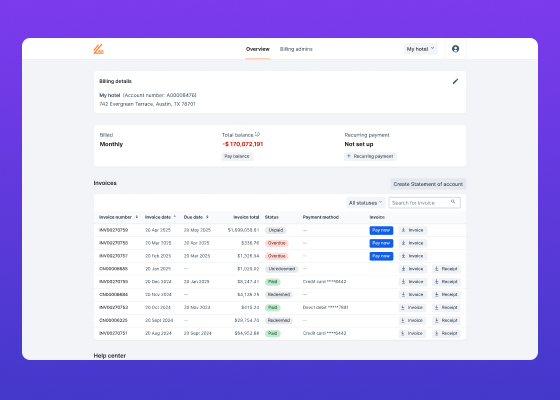Click the Not set up recurring status
Image resolution: width=560 pixels, height=400 pixels.
[359, 144]
